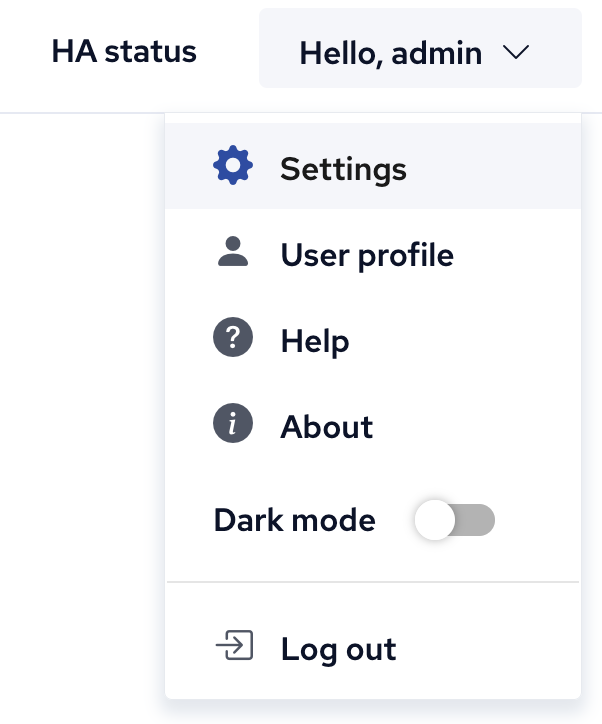Toggle the Dark mode switch
602x724 pixels.
455,521
